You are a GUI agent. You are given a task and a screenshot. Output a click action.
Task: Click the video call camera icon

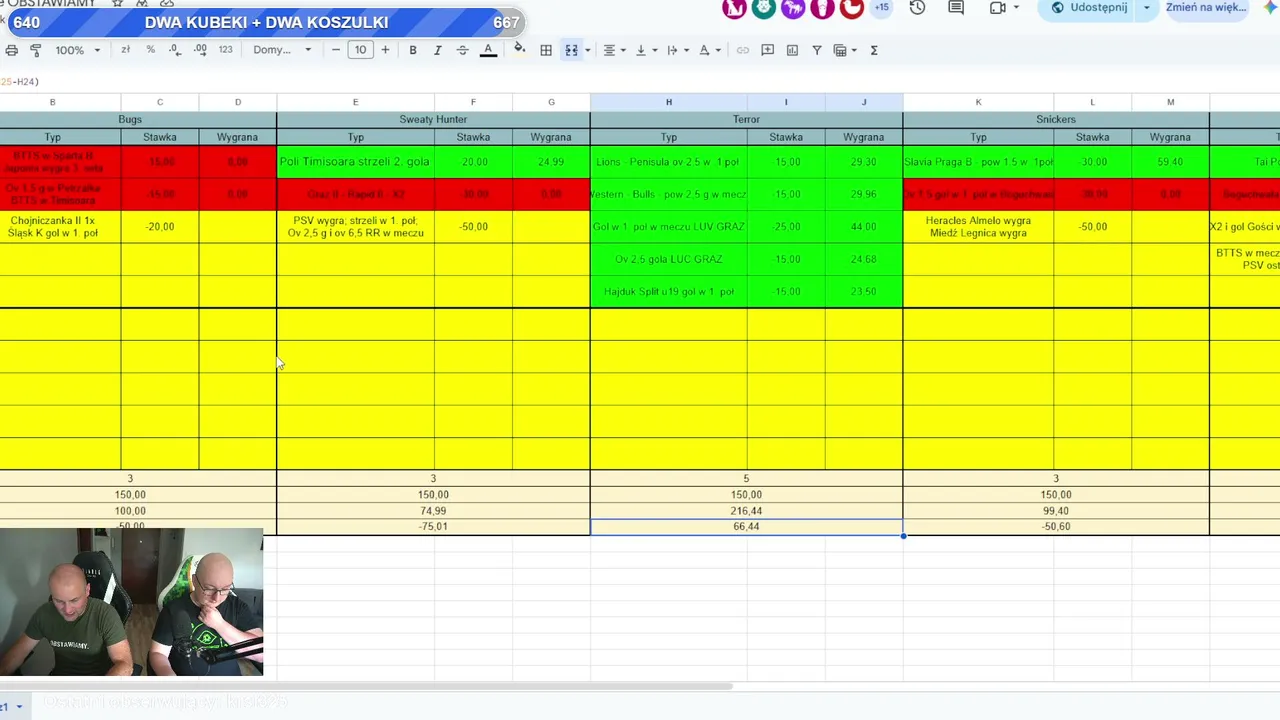point(997,8)
